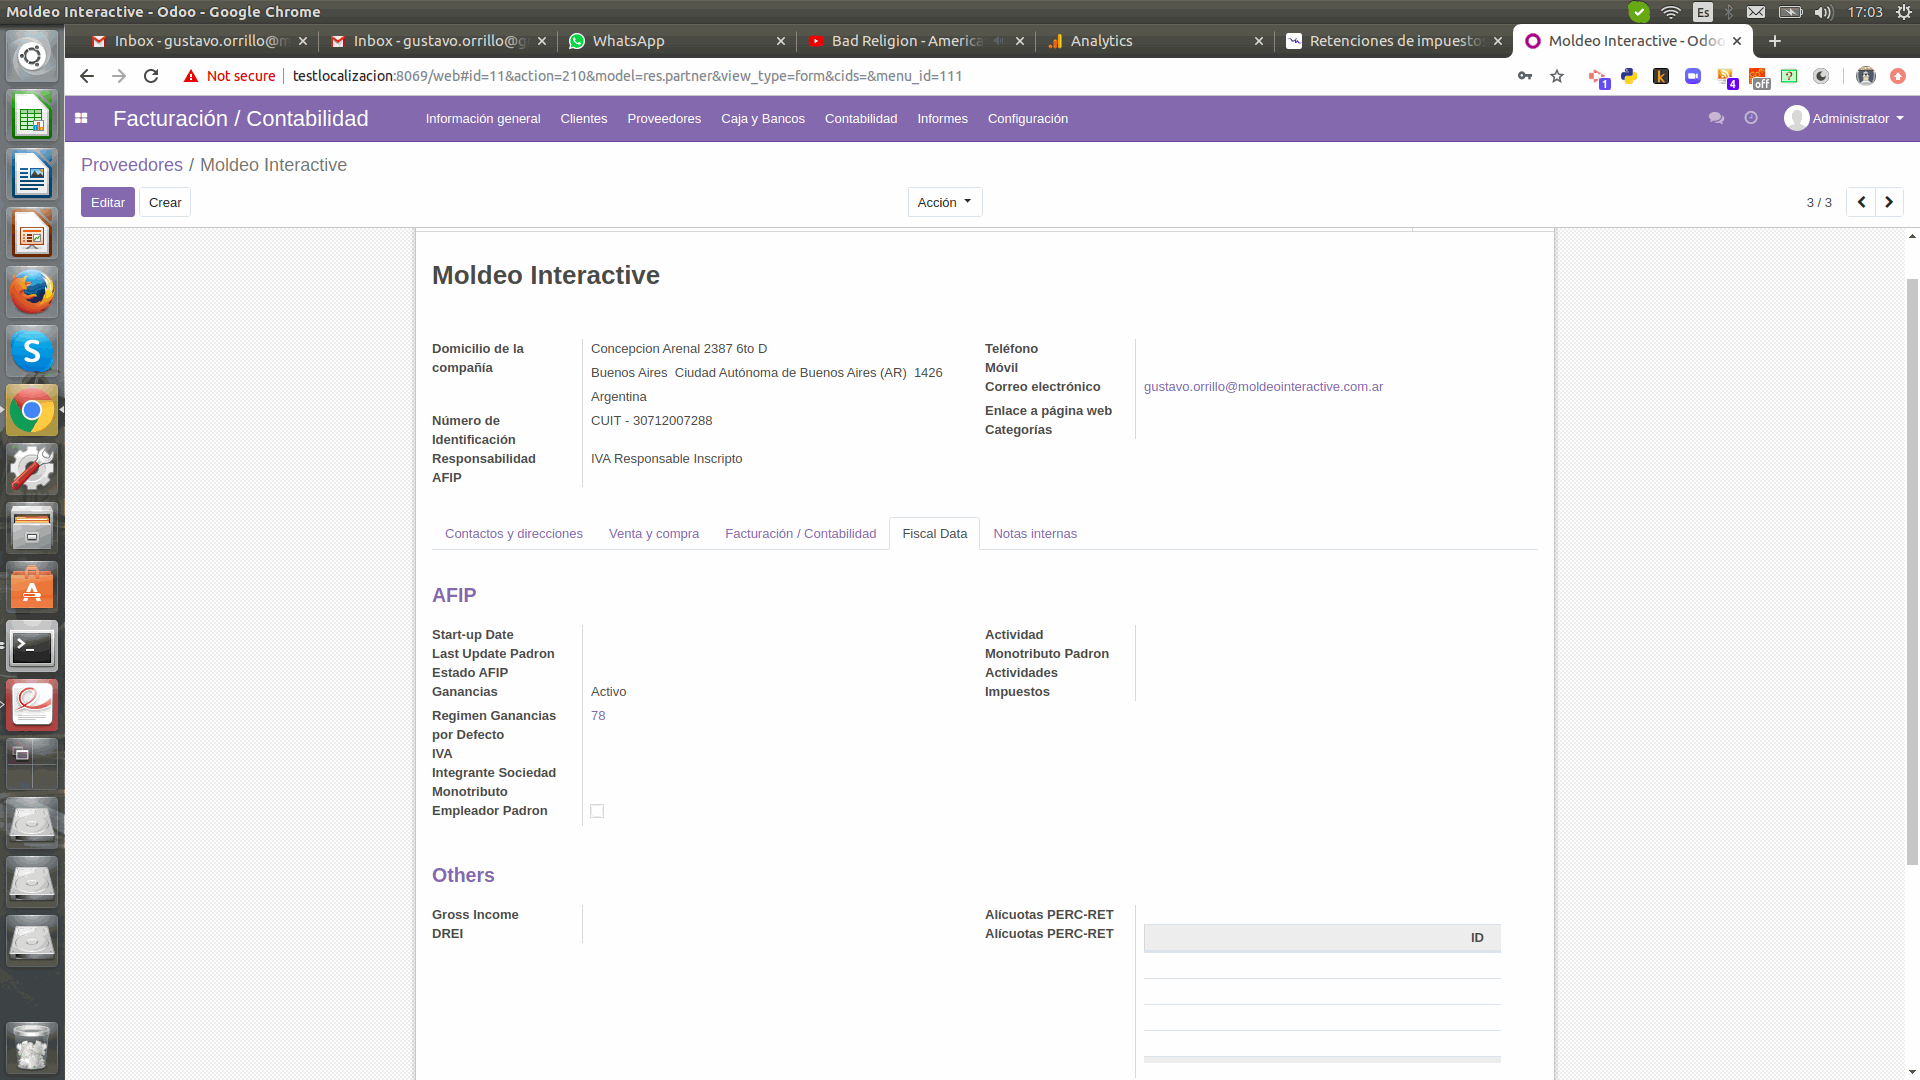Screen dimensions: 1920x1080
Task: Open the system power gear menu
Action: (x=1904, y=12)
